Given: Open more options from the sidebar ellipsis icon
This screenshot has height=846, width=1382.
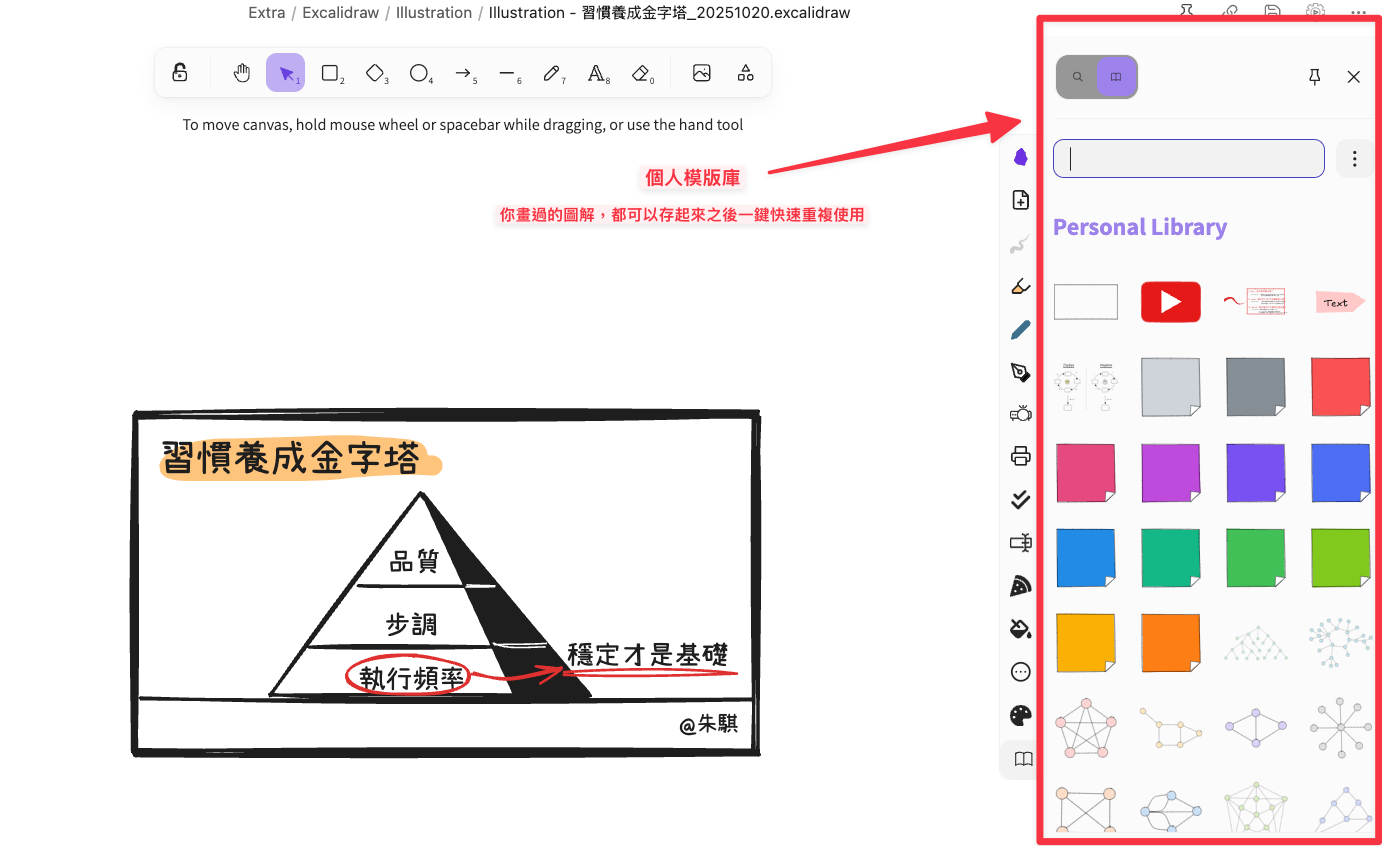Looking at the screenshot, I should click(1020, 671).
